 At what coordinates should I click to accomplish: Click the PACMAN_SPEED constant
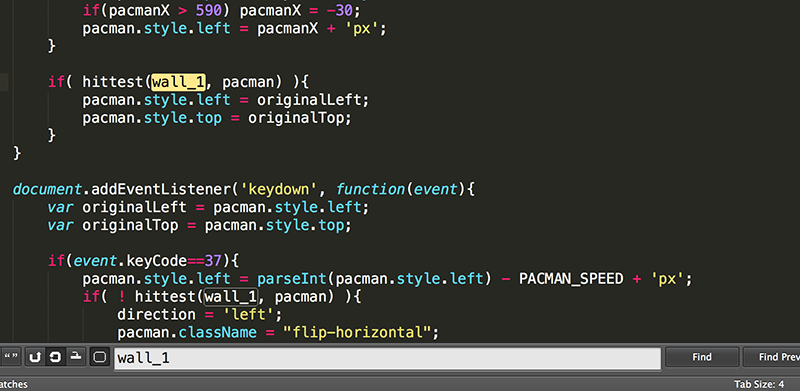[x=571, y=279]
